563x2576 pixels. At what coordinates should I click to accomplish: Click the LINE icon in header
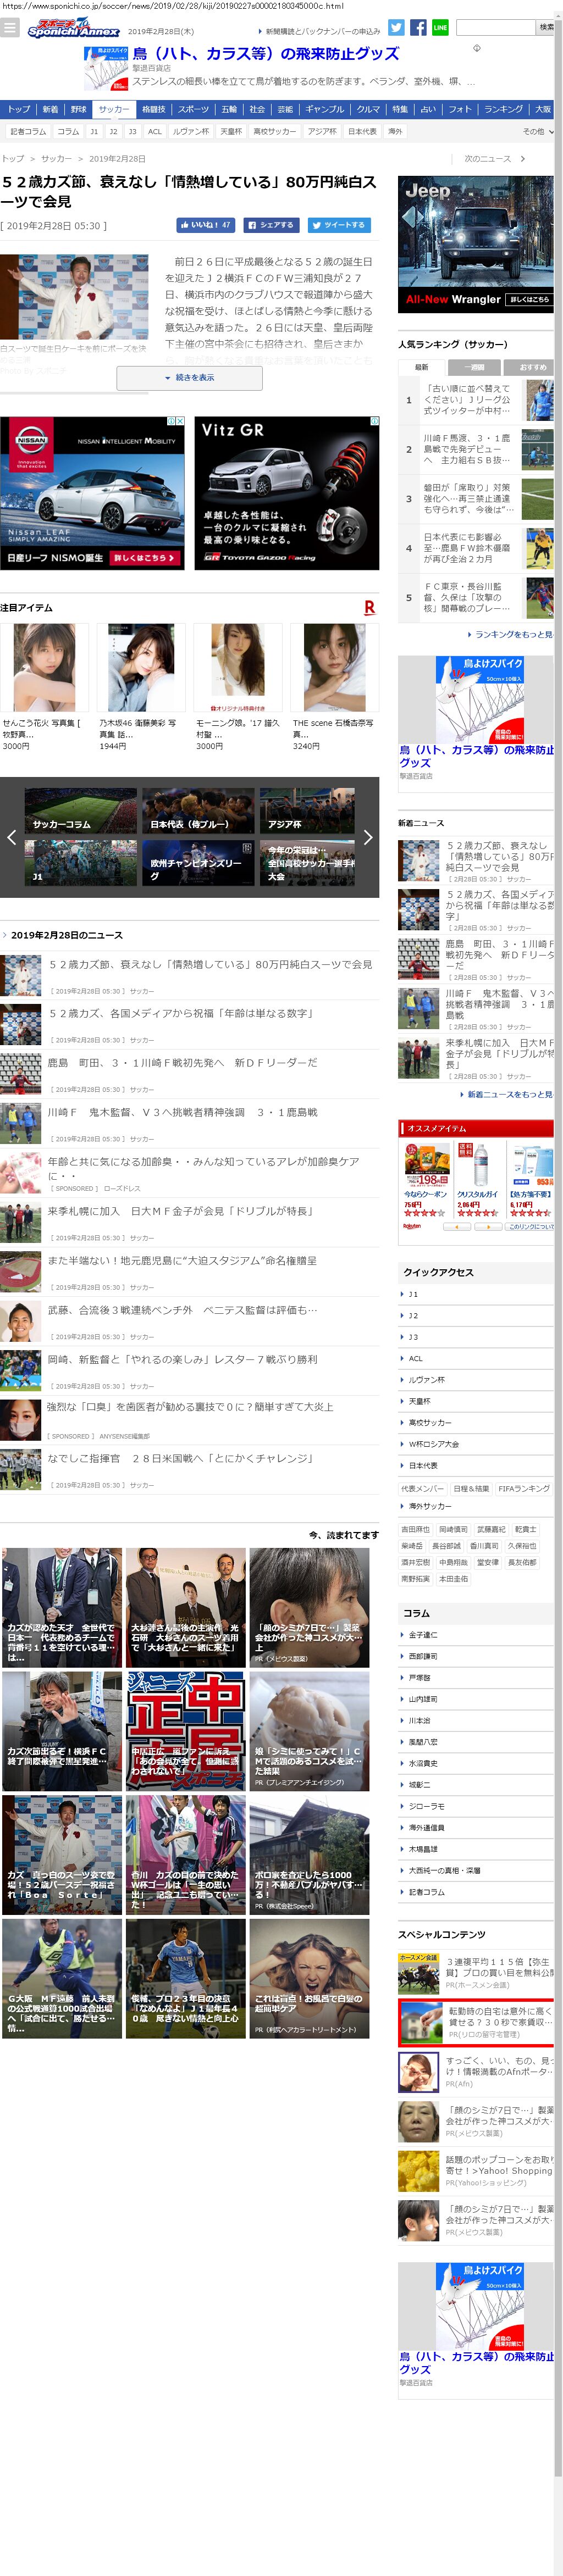[440, 27]
